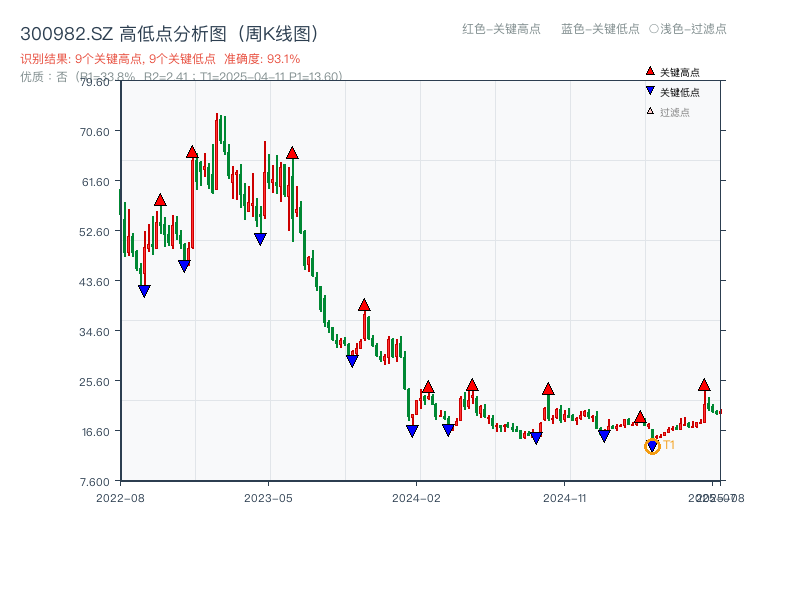Select the red triangle marker near 2024-02
Viewport: 800px width, 600px height.
click(x=428, y=384)
